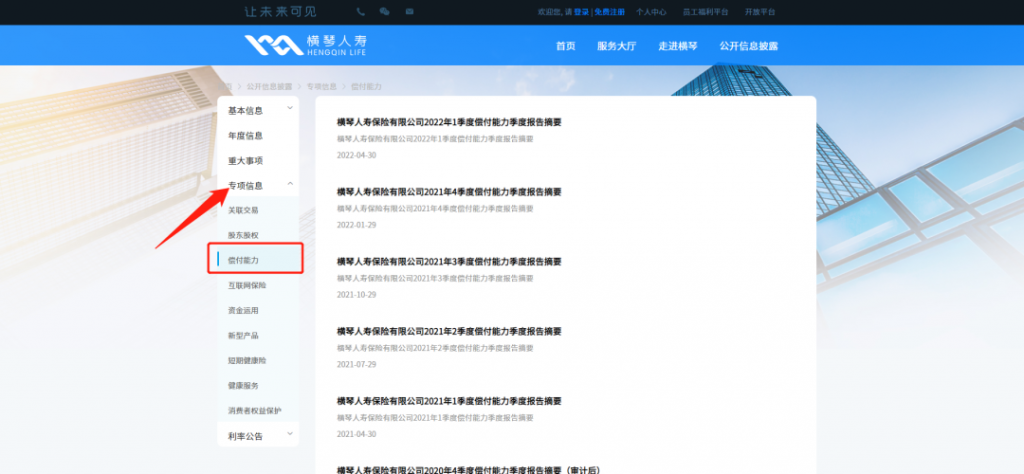Click gray subtitle of 2021年3季度 report
1024x474 pixels.
click(x=435, y=278)
